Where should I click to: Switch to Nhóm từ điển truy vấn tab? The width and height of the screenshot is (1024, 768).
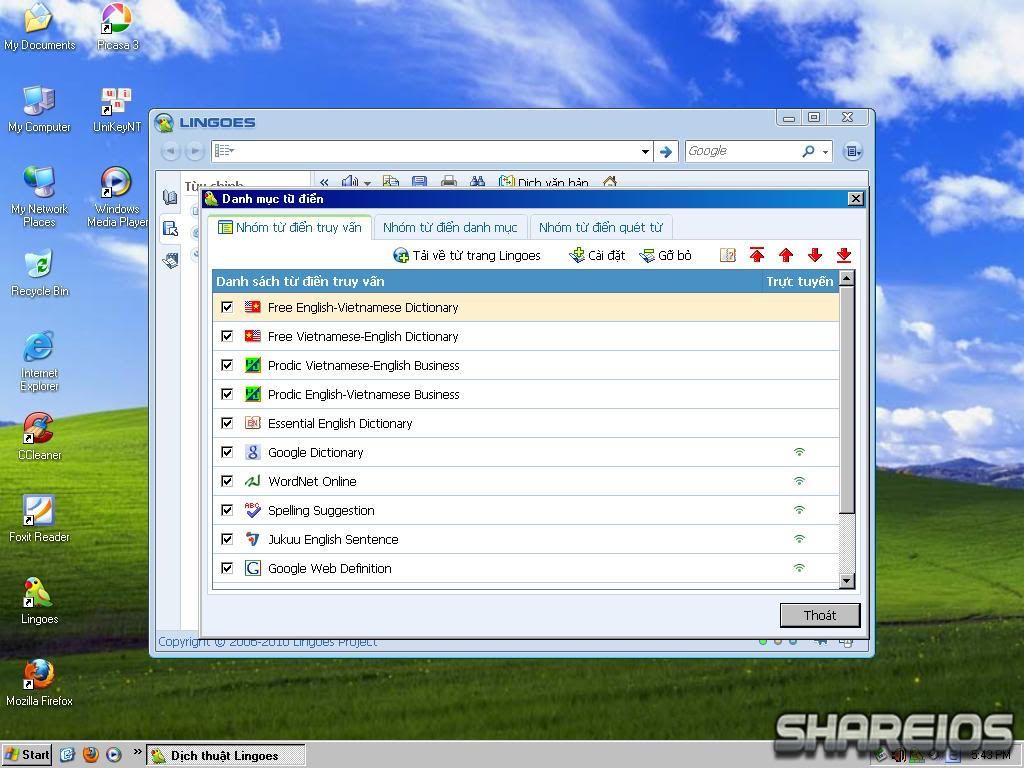tap(289, 227)
